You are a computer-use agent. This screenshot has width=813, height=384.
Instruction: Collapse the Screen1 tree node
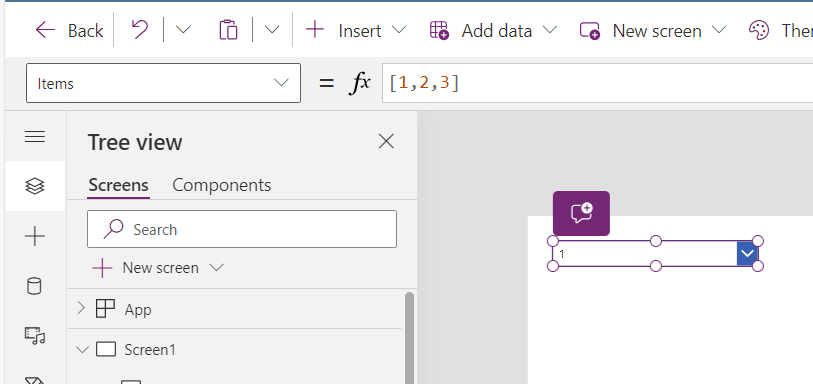(x=82, y=350)
